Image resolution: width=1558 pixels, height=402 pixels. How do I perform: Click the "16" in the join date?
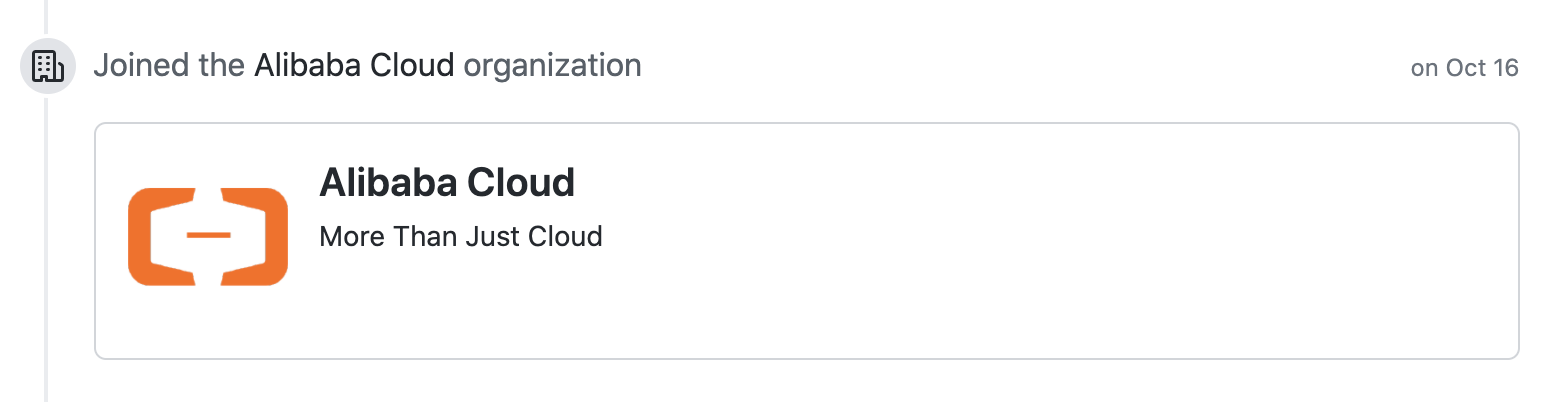click(1503, 68)
